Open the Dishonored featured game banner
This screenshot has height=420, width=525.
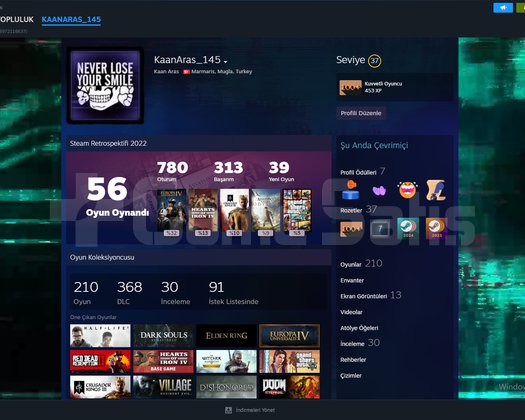click(226, 387)
